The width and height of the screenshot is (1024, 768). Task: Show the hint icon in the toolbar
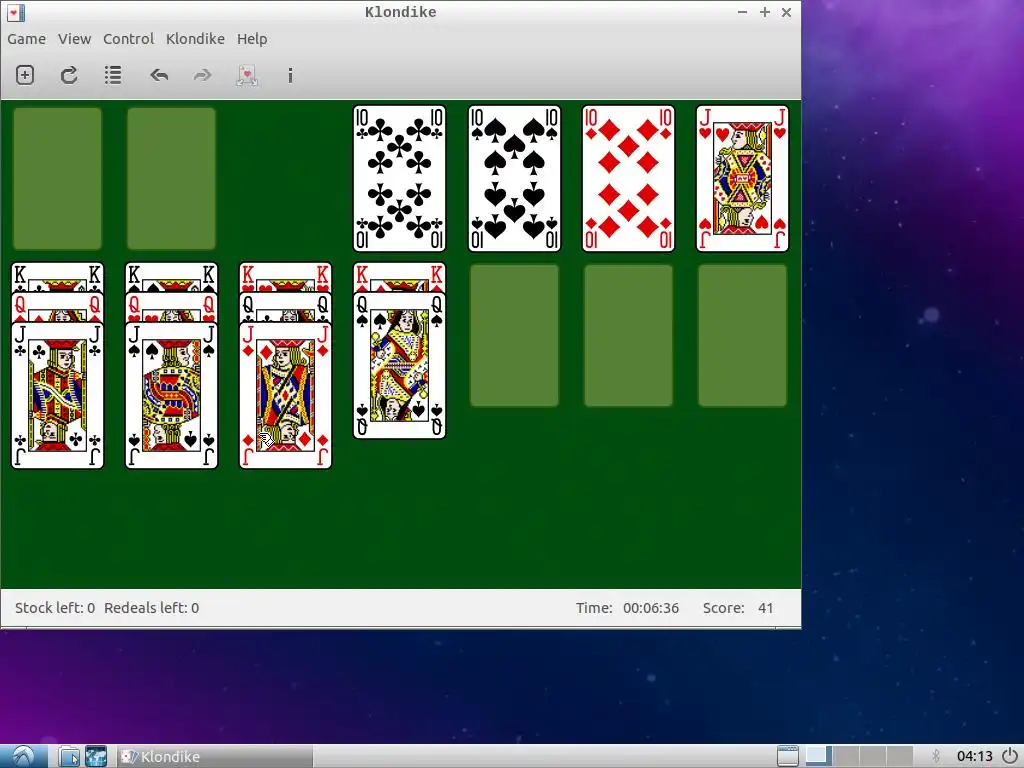(x=290, y=75)
